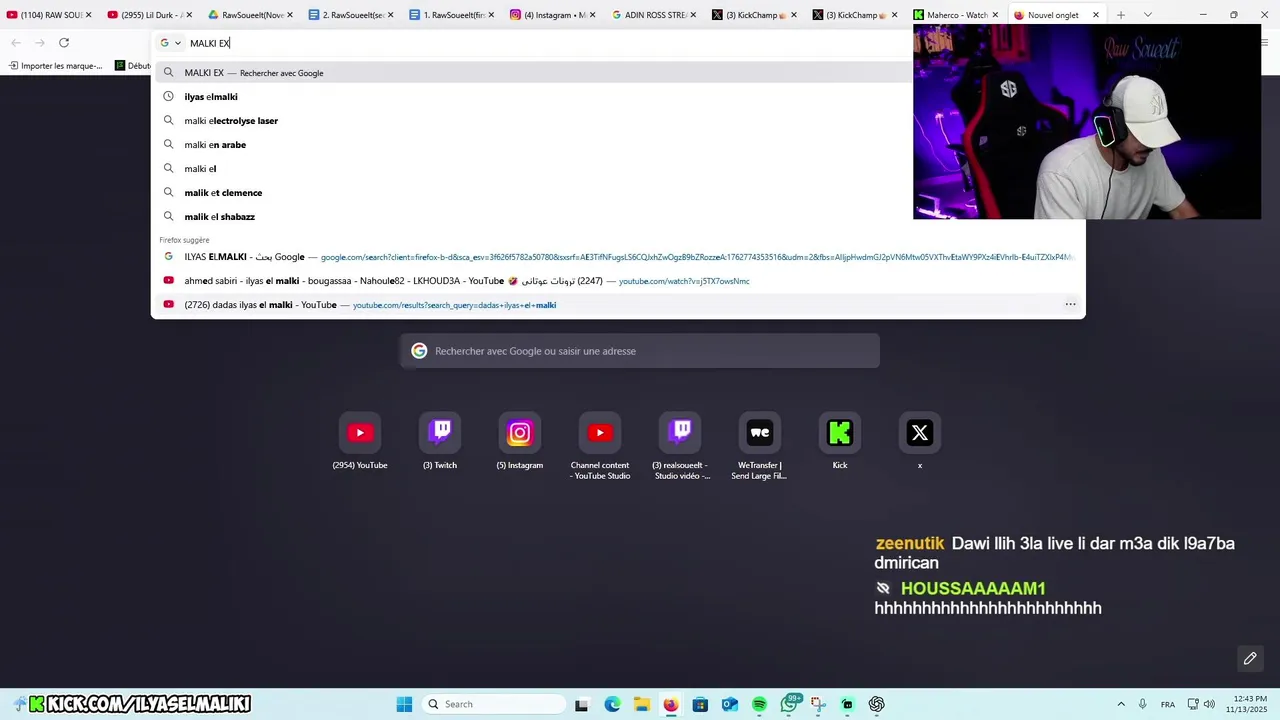The height and width of the screenshot is (720, 1280).
Task: Select 'malik et clemence' suggestion
Action: click(618, 193)
